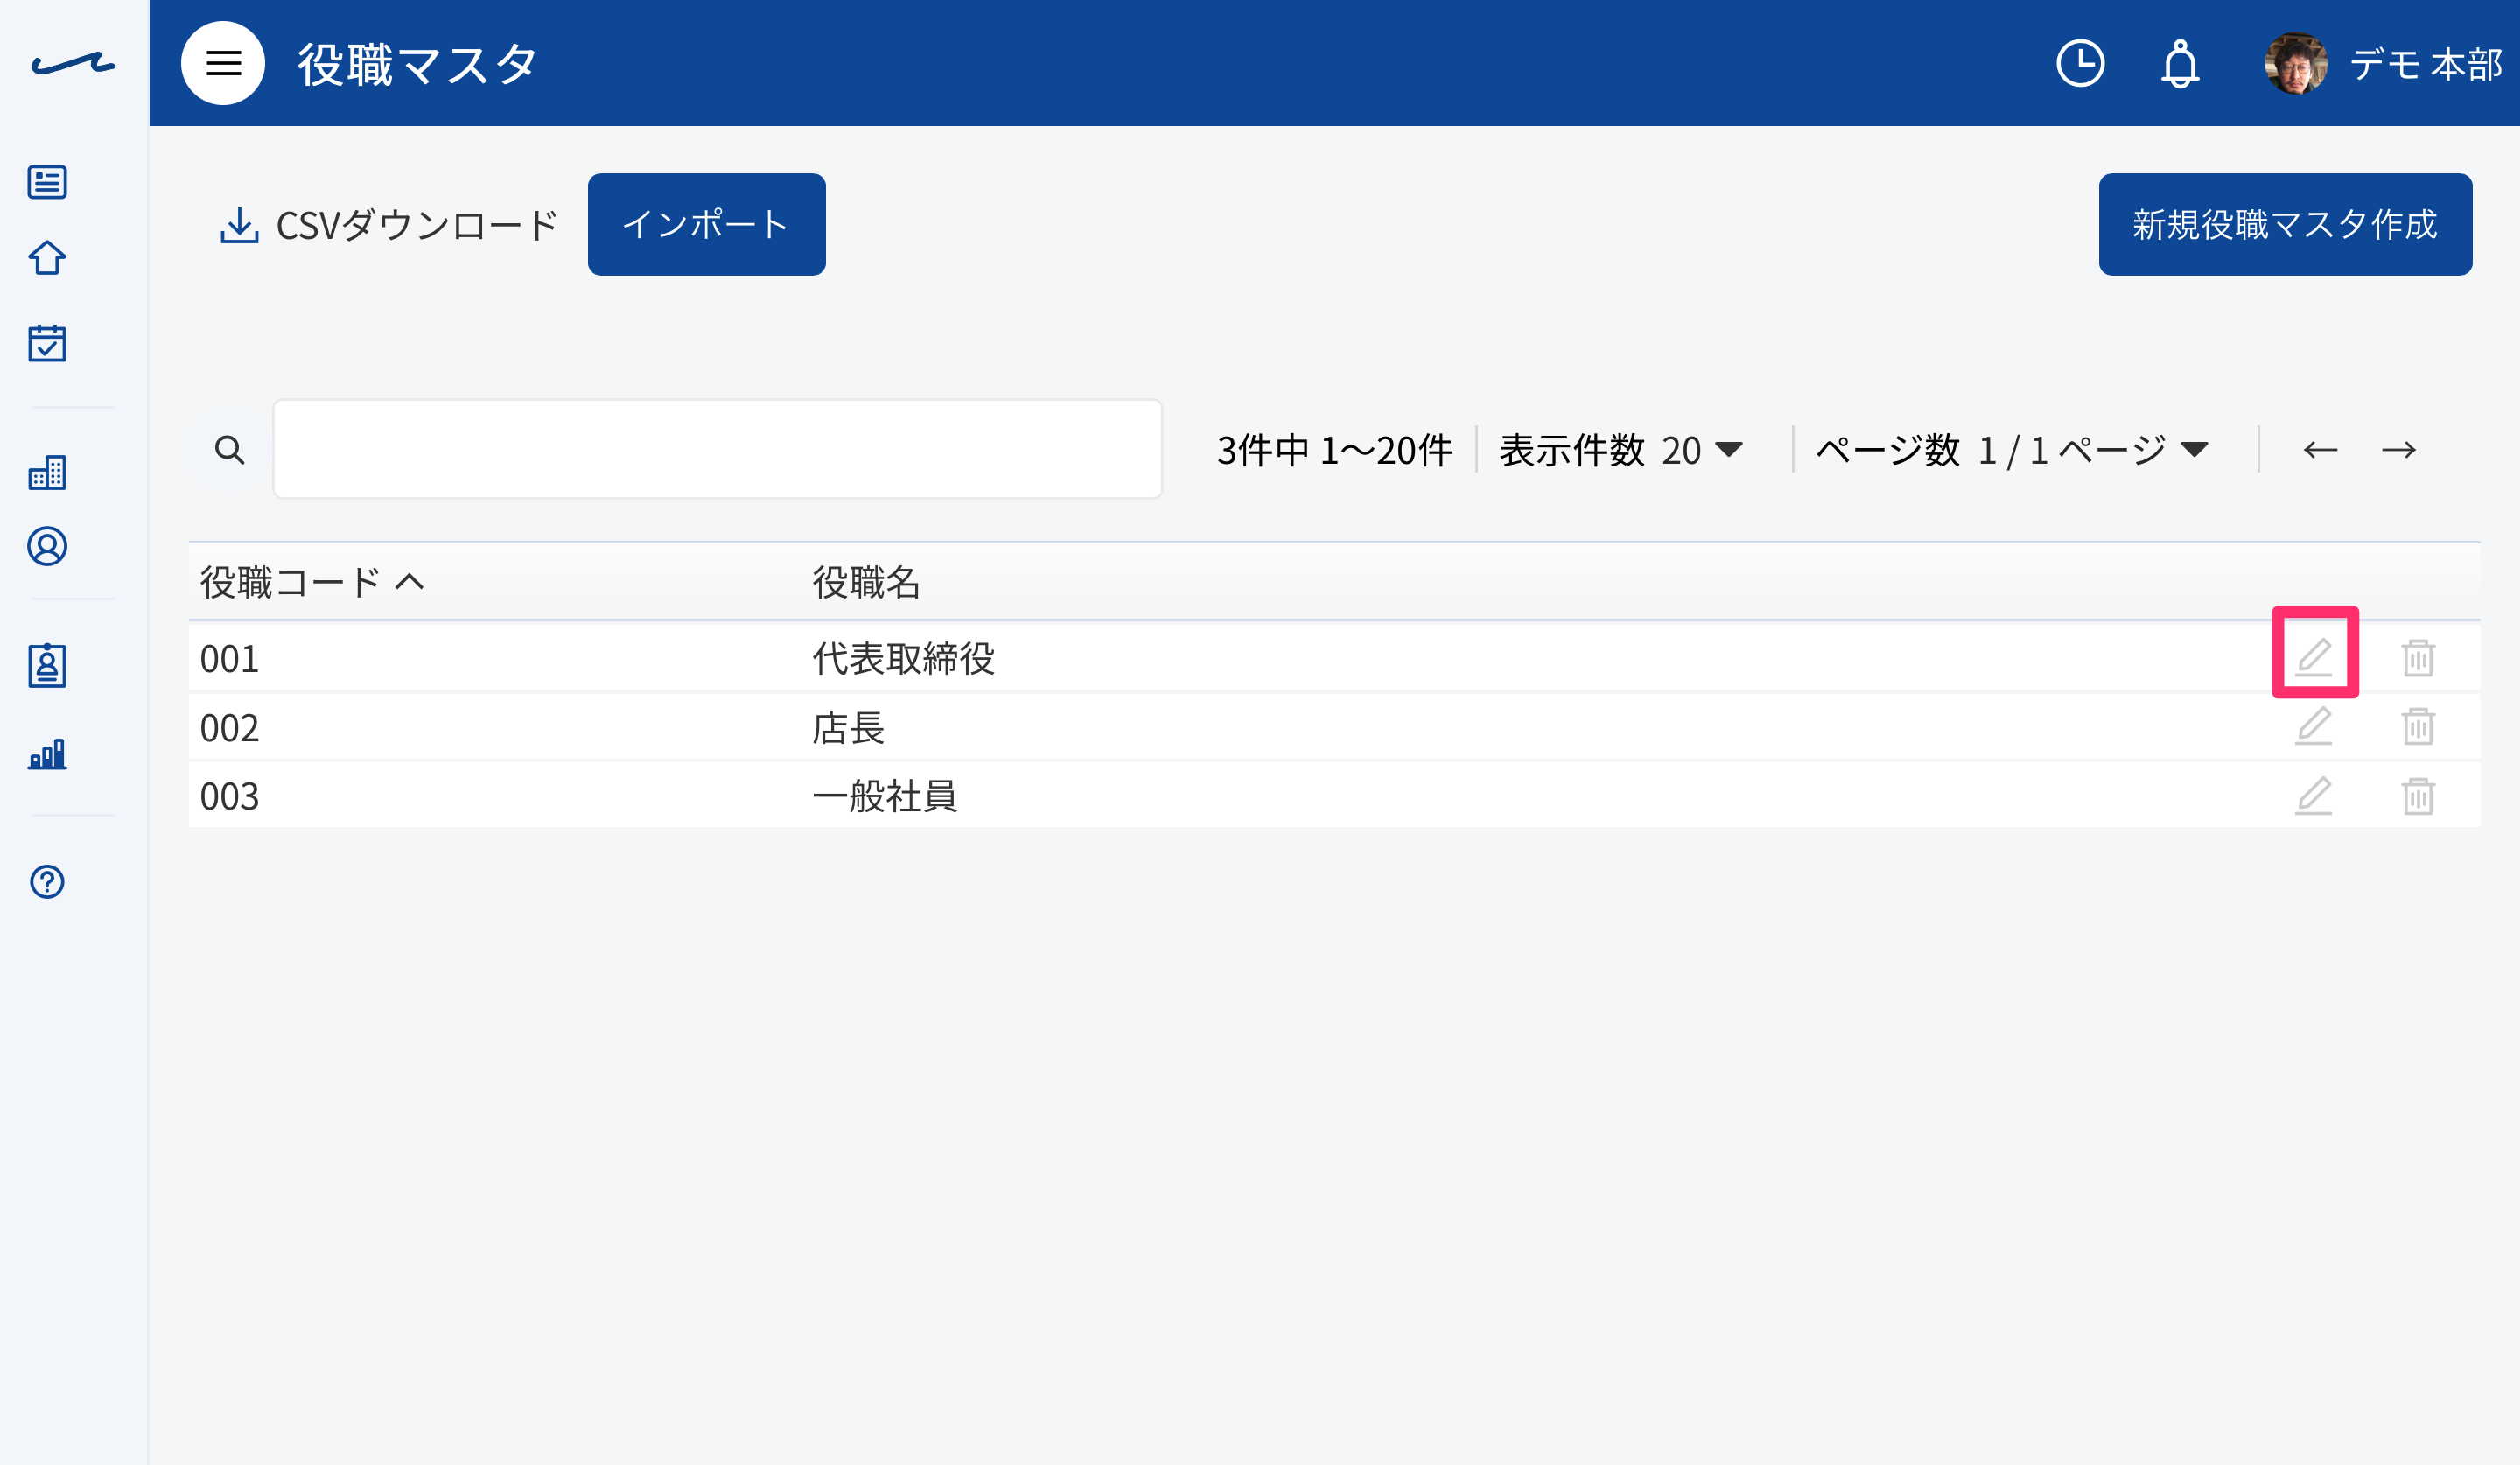Viewport: 2520px width, 1465px height.
Task: Click 新規役職マスタ作成 button
Action: [x=2285, y=224]
